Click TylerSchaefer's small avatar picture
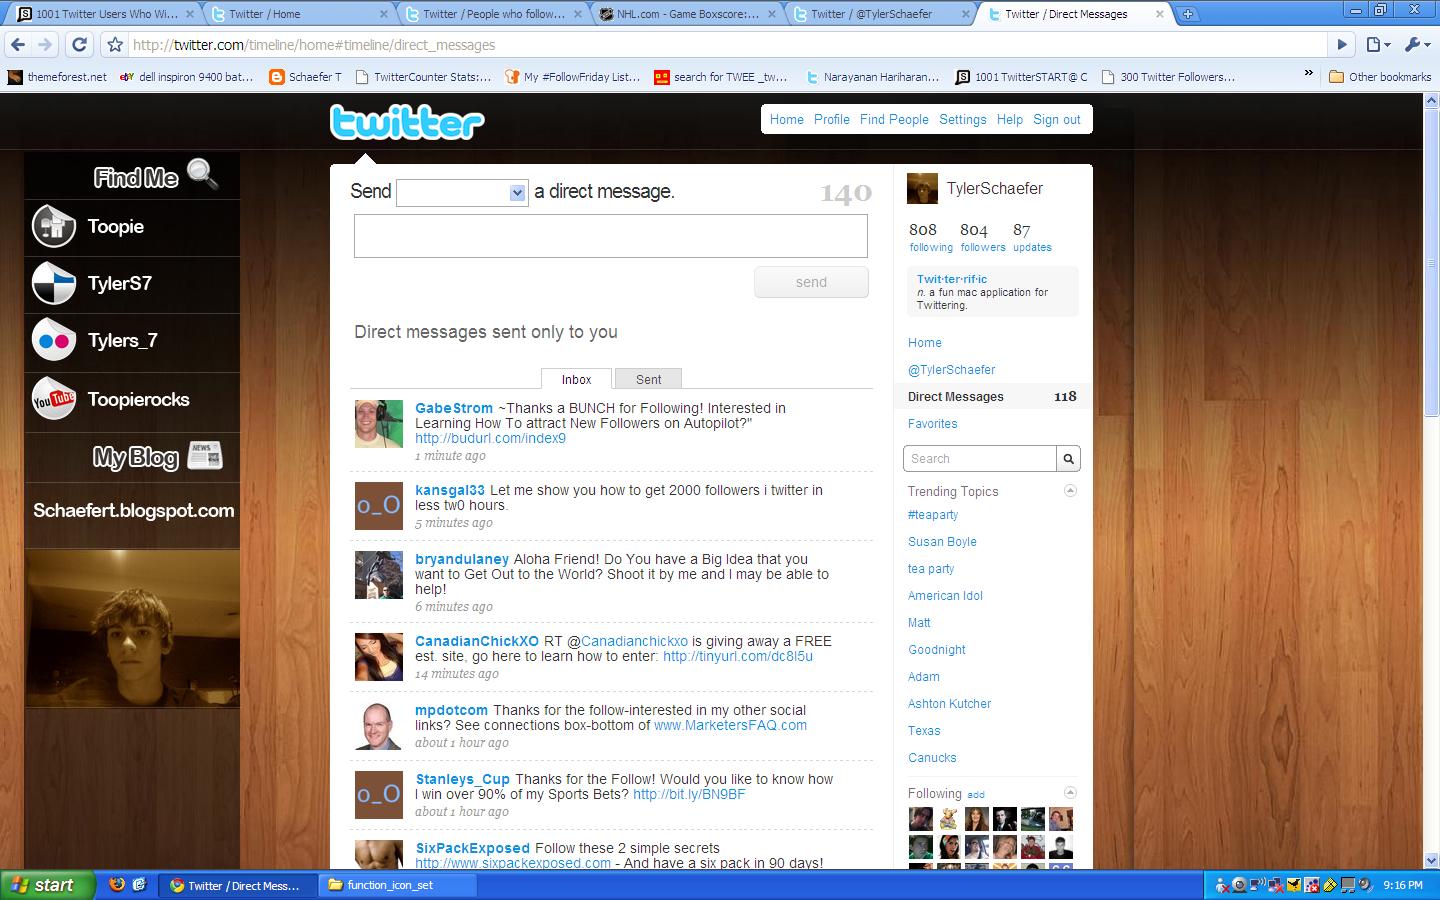Screen dimensions: 1440x900 point(922,189)
